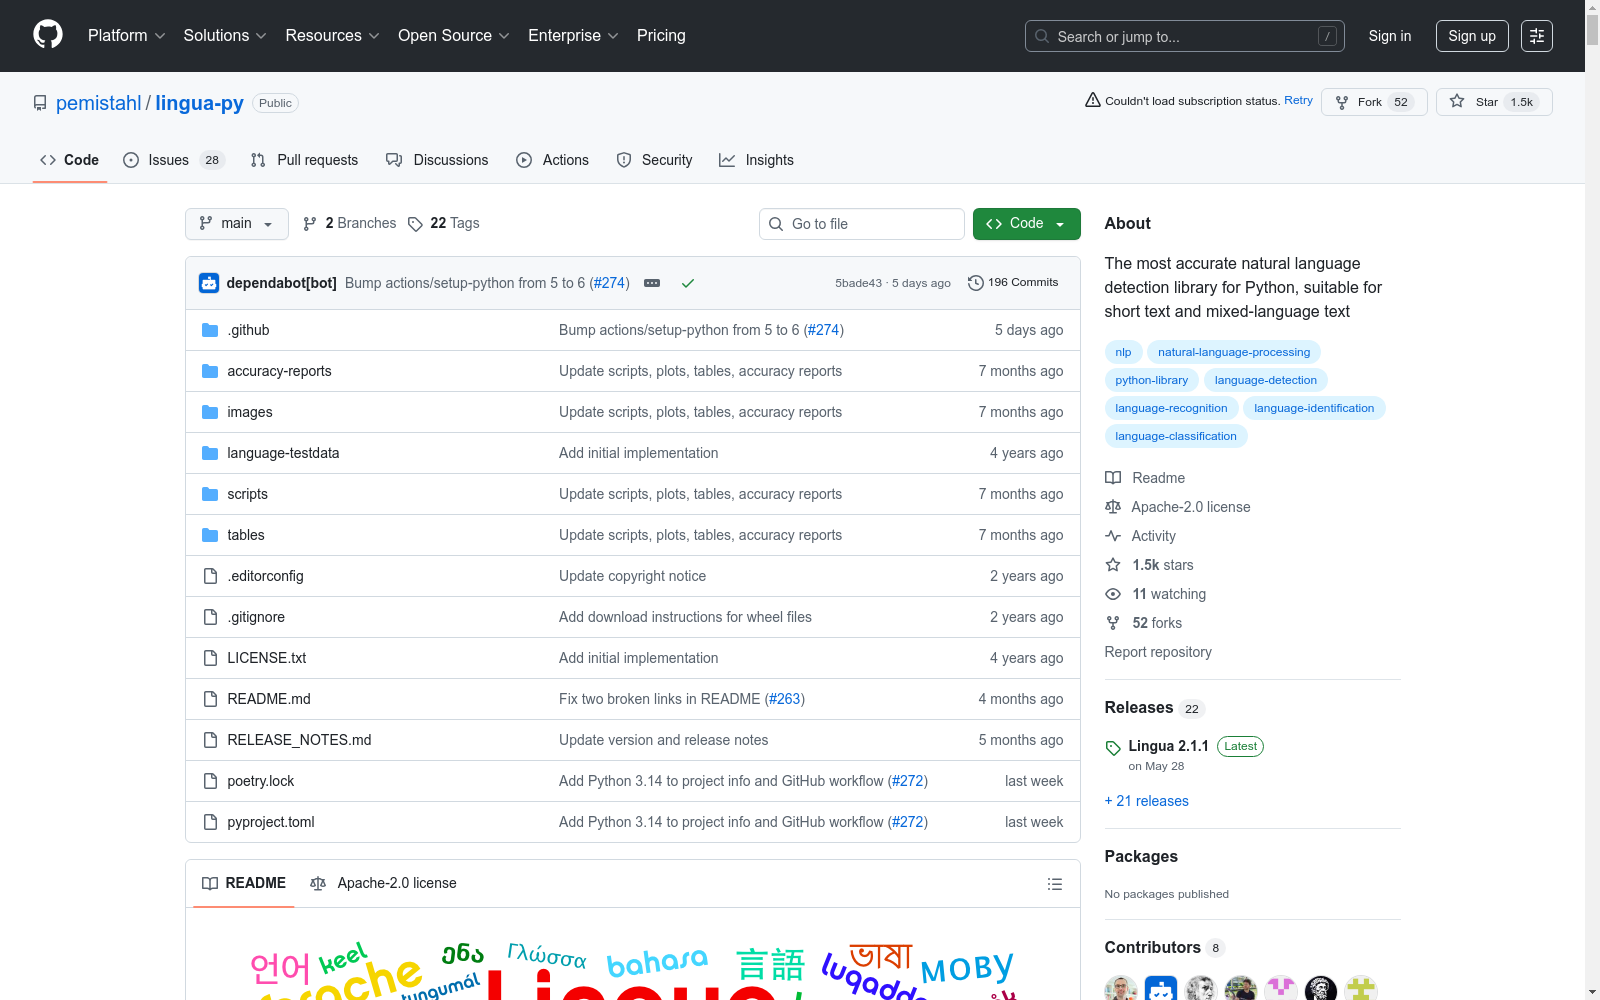This screenshot has height=1000, width=1600.
Task: Star the lingua-py repository
Action: 1494,102
